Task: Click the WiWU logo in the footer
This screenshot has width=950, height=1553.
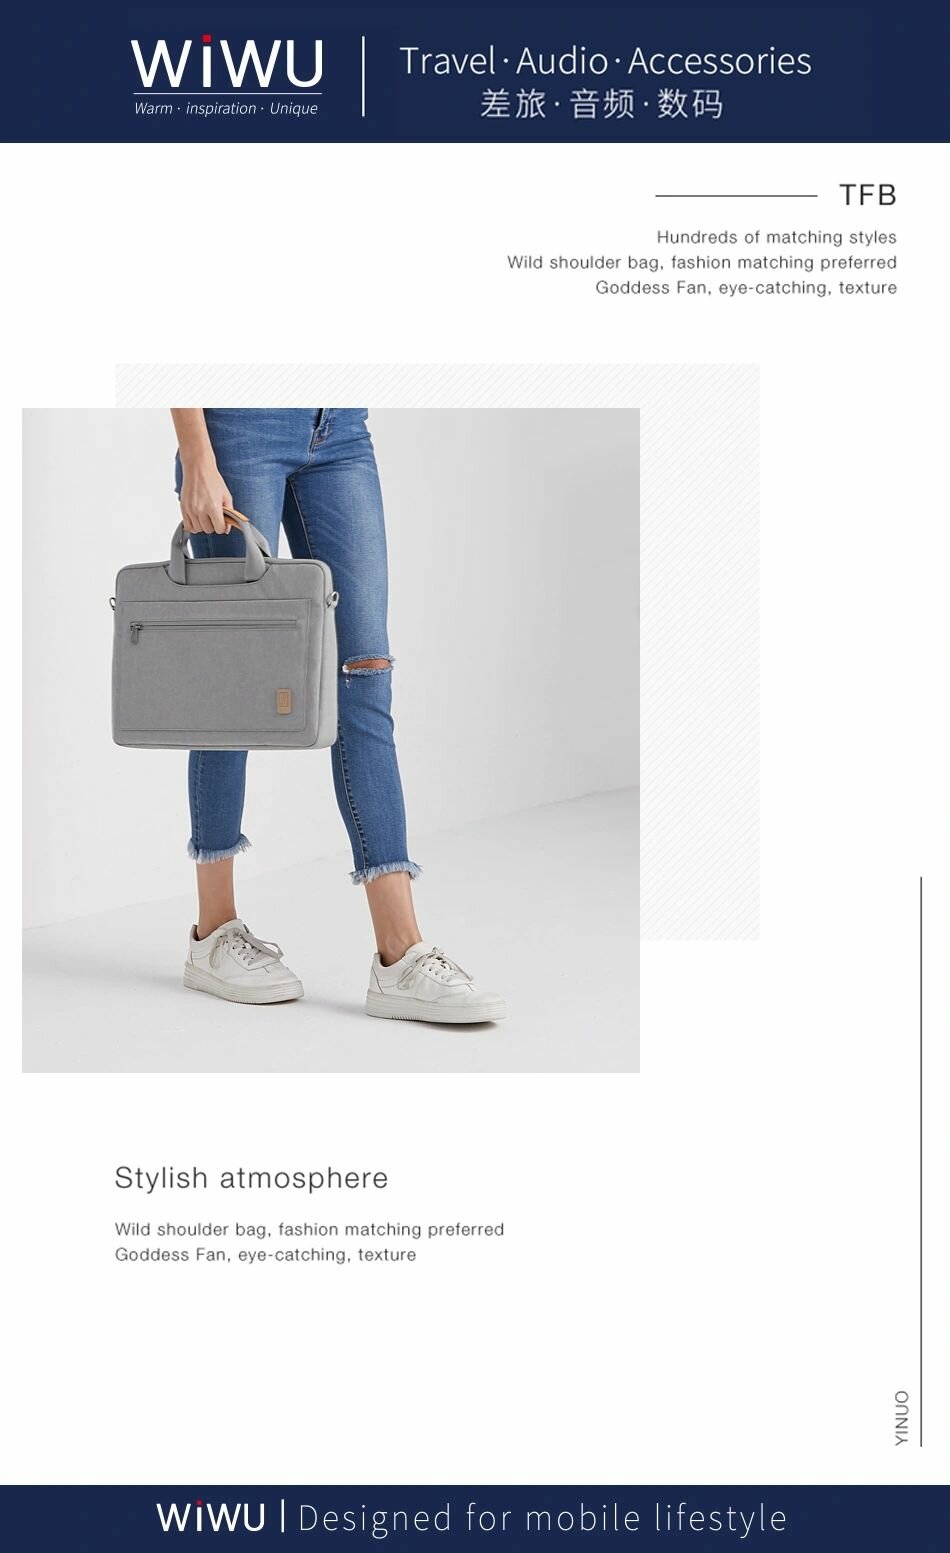Action: [x=211, y=1518]
